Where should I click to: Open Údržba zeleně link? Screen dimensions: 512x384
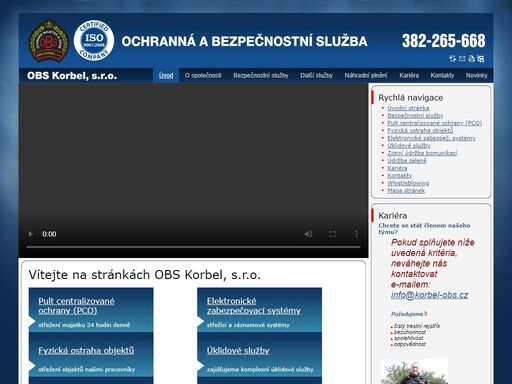(407, 161)
